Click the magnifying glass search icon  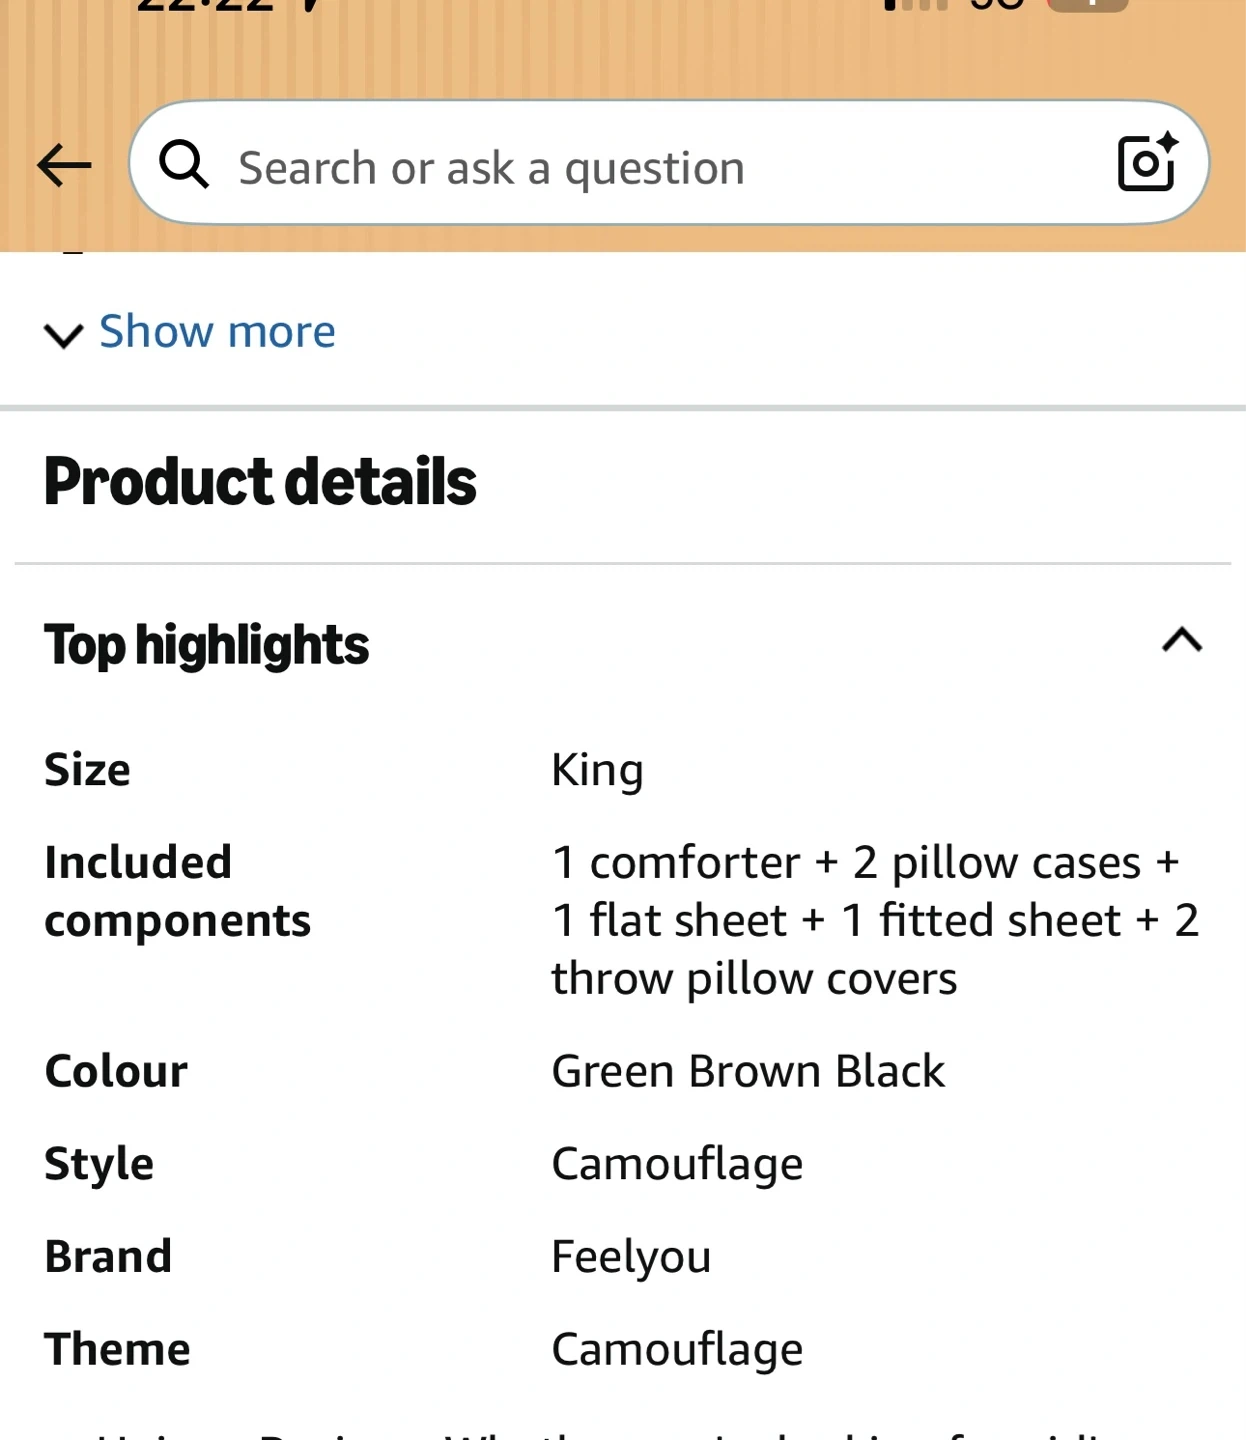[x=185, y=164]
